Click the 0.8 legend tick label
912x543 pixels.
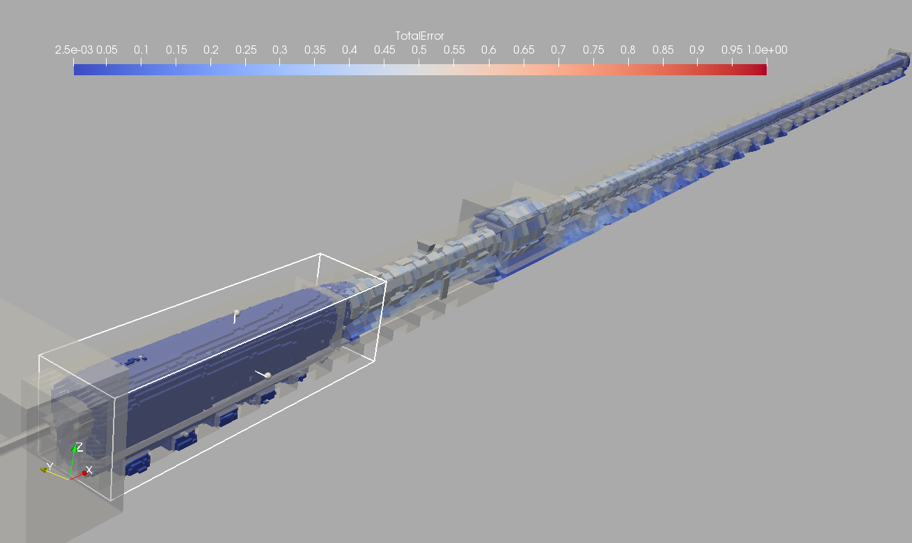pos(628,50)
